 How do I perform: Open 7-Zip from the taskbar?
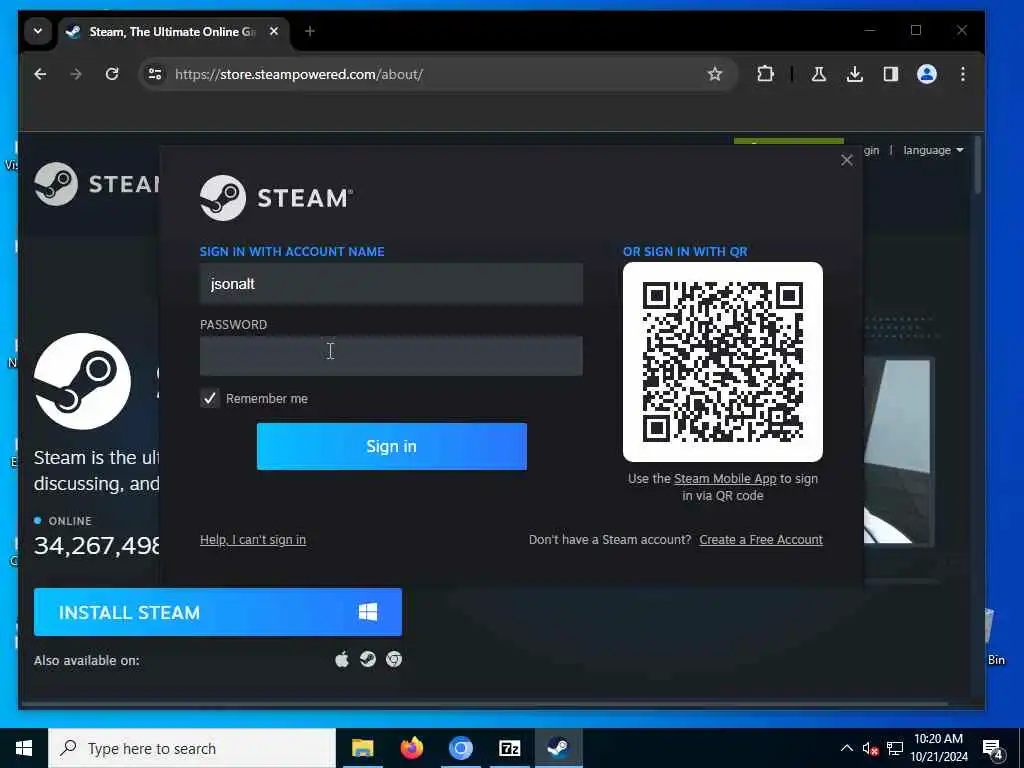[x=509, y=748]
